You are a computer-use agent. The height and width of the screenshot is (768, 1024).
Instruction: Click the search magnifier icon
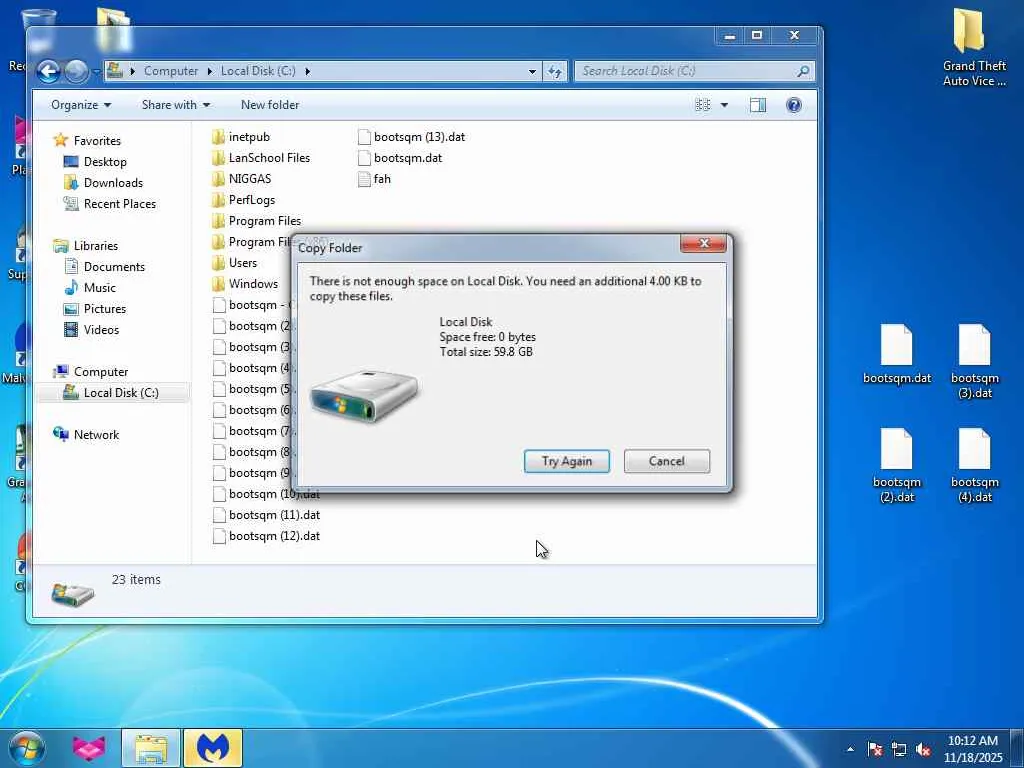click(803, 71)
